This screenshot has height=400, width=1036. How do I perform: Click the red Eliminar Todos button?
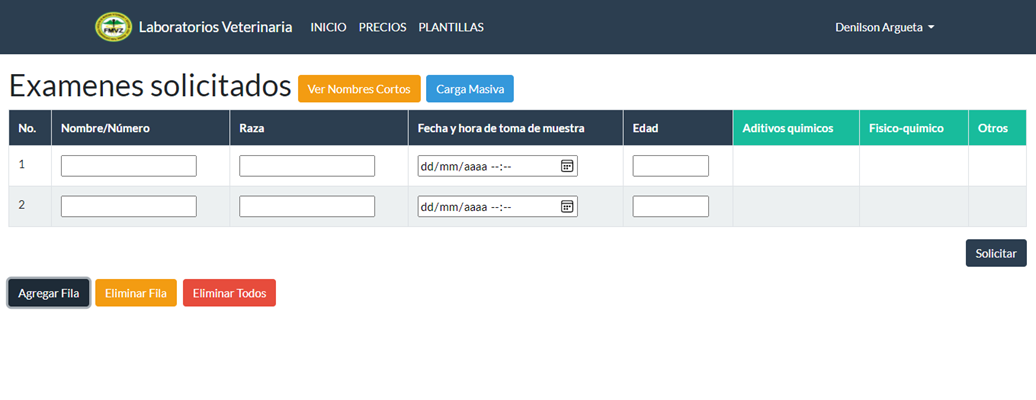[229, 293]
